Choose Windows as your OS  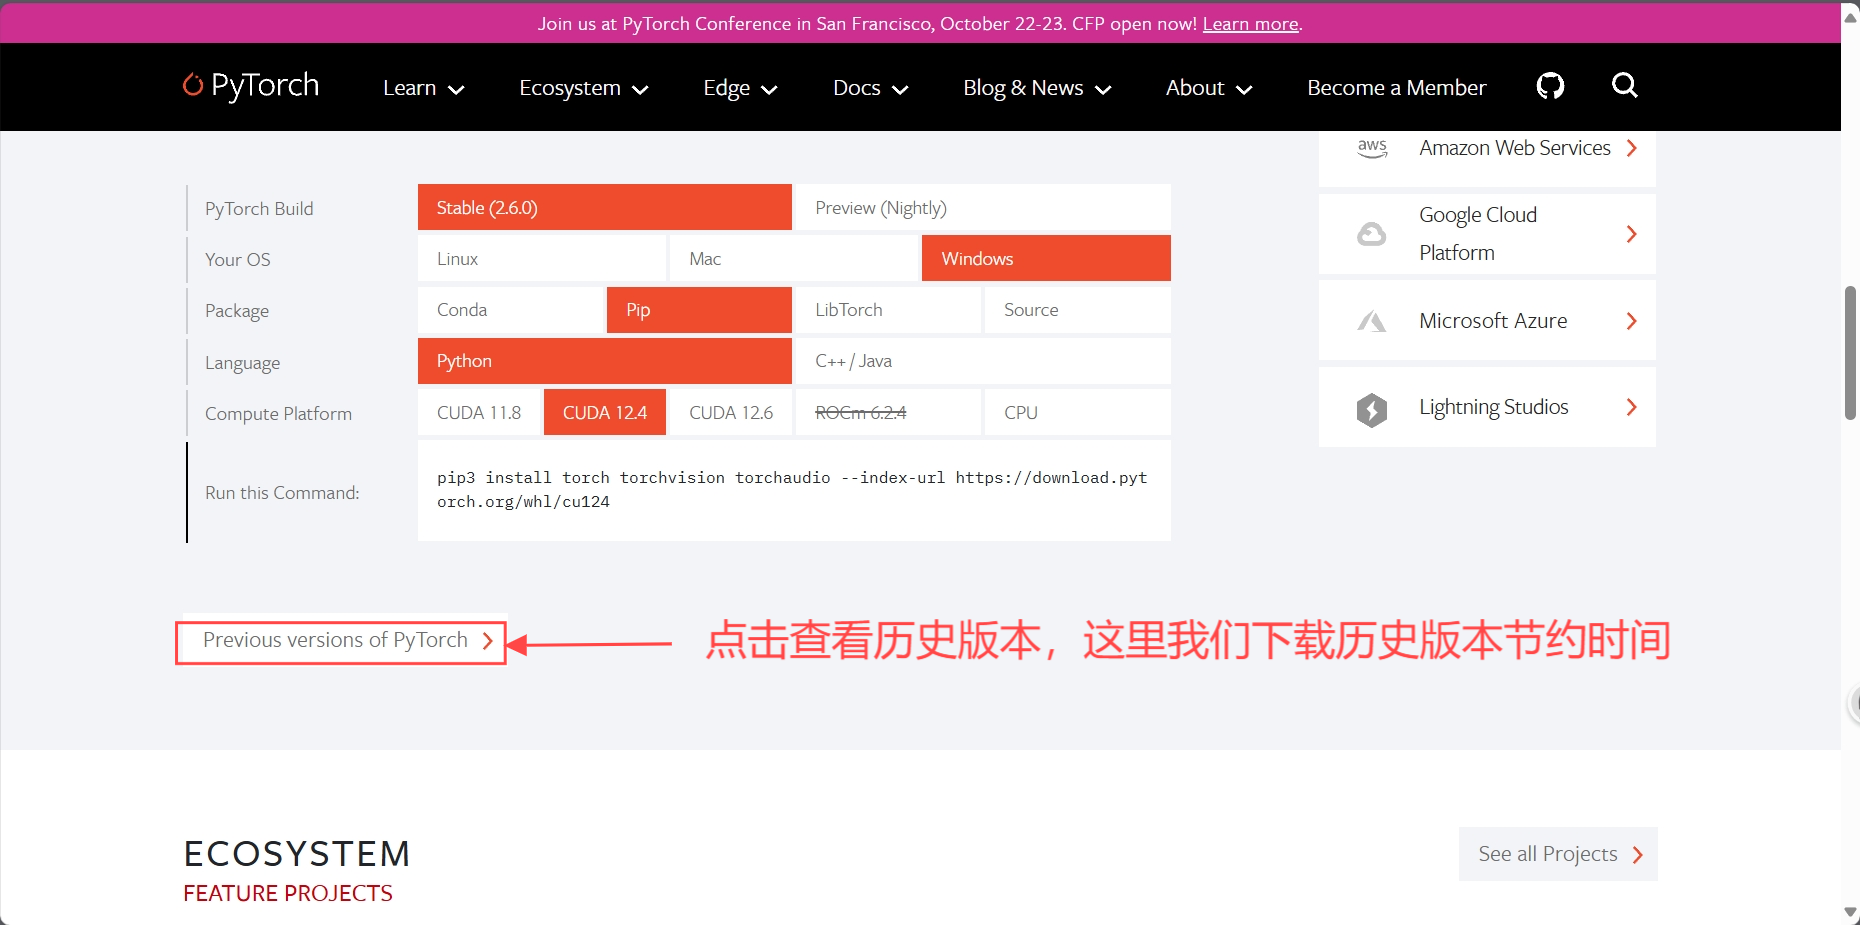pos(1046,258)
